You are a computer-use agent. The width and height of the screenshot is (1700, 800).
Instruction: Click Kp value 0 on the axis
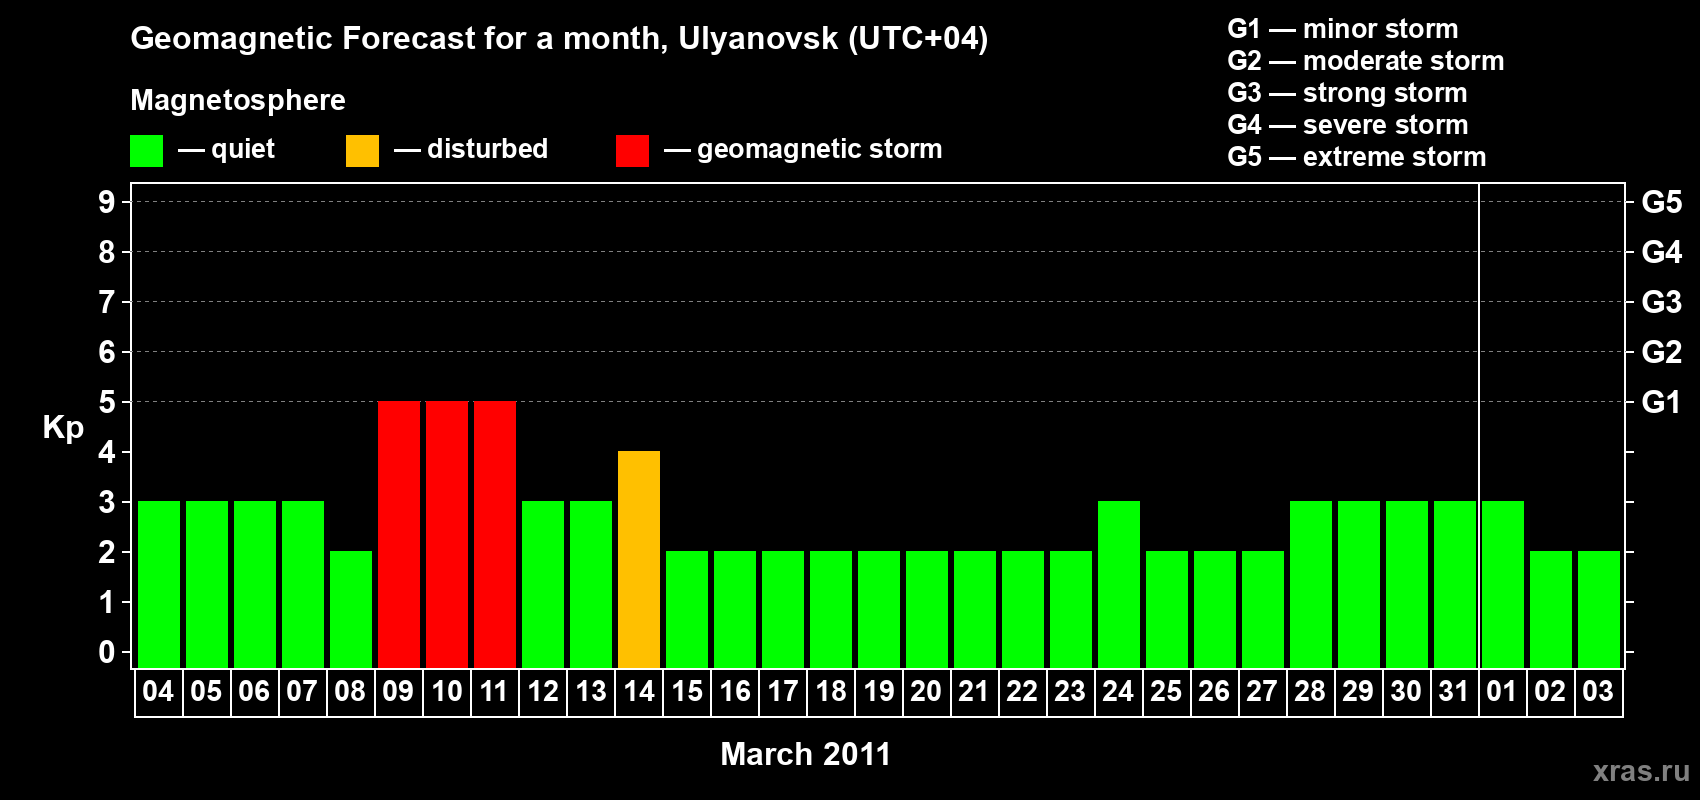click(107, 652)
